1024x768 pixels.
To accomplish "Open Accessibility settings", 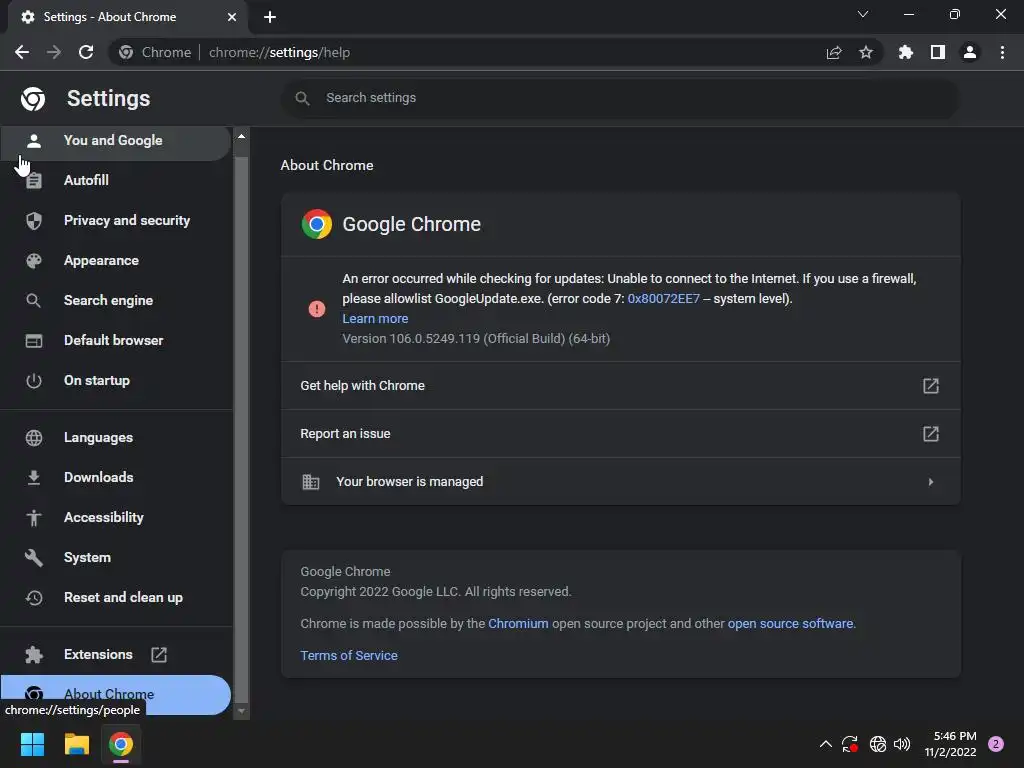I will click(115, 517).
